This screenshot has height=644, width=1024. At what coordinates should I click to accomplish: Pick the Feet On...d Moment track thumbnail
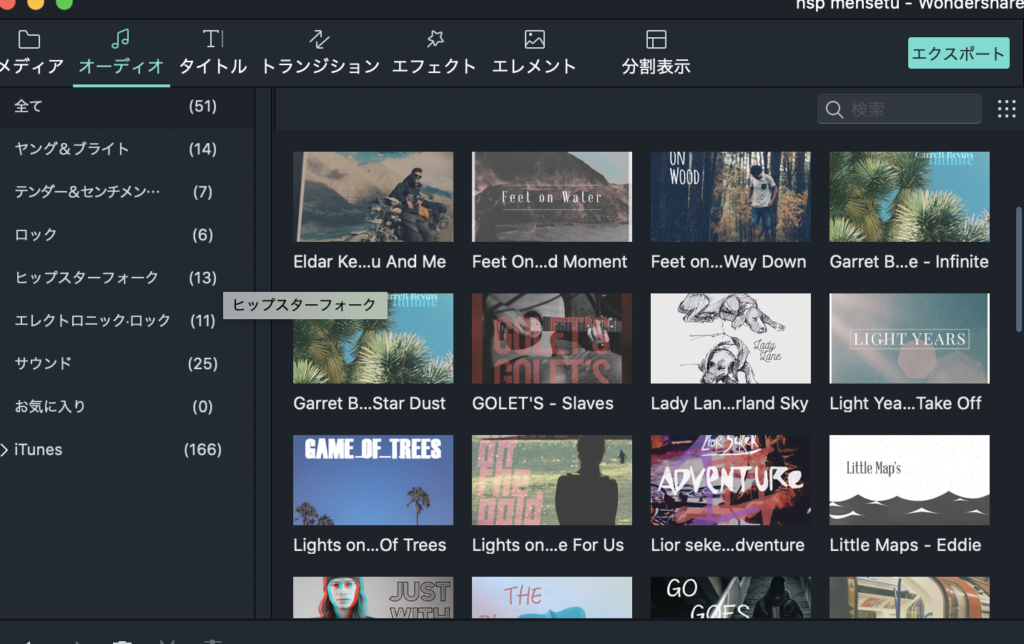click(552, 197)
